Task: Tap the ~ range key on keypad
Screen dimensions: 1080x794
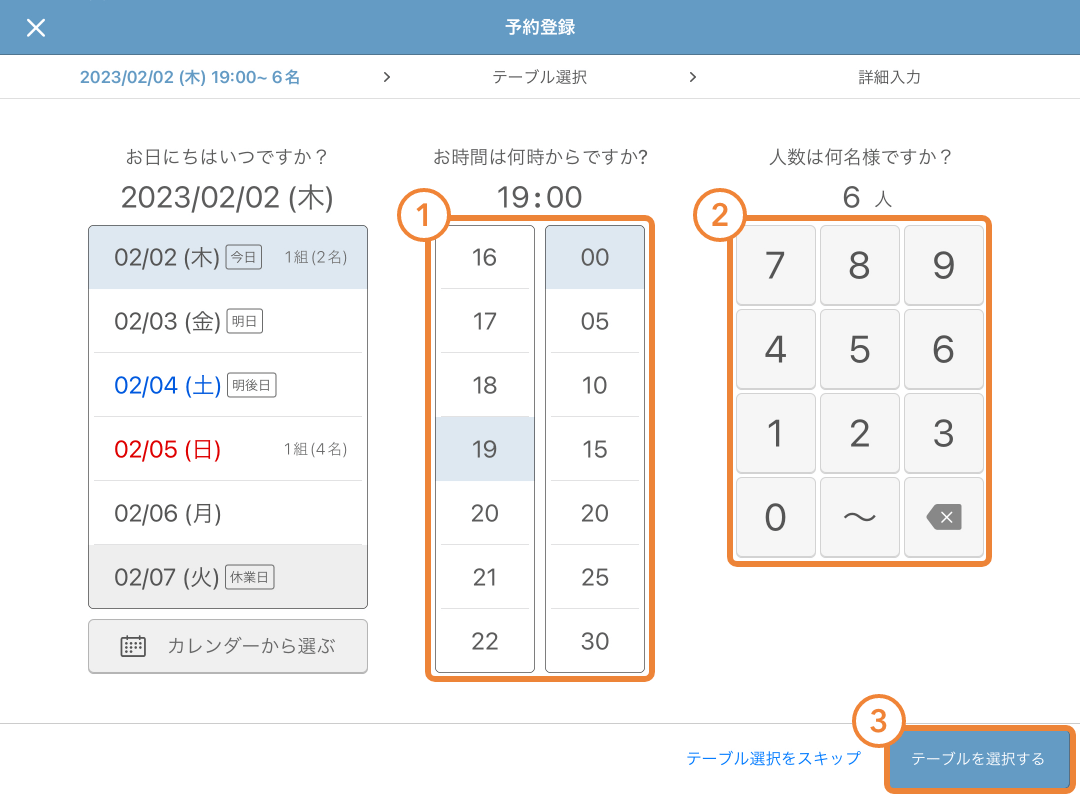Action: [x=860, y=517]
